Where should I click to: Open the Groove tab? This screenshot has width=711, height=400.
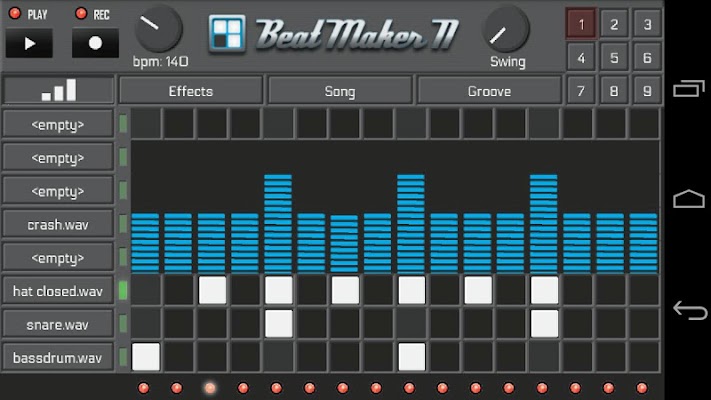tap(489, 91)
